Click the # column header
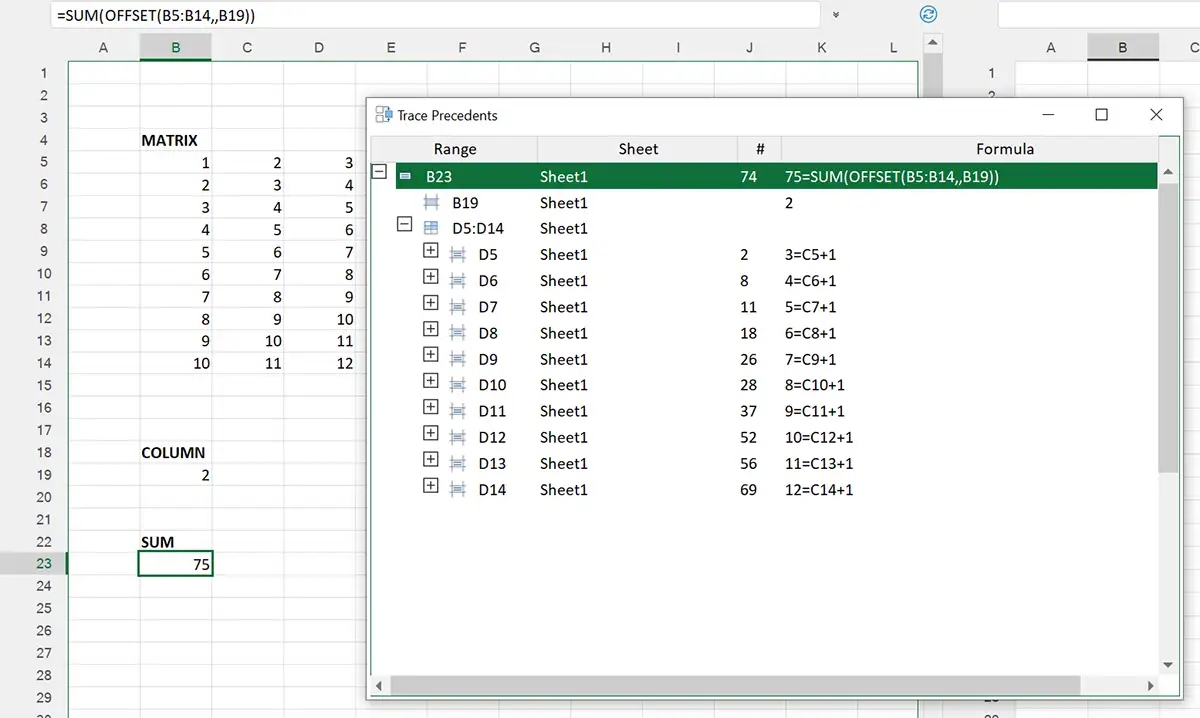Viewport: 1200px width, 718px height. (760, 149)
